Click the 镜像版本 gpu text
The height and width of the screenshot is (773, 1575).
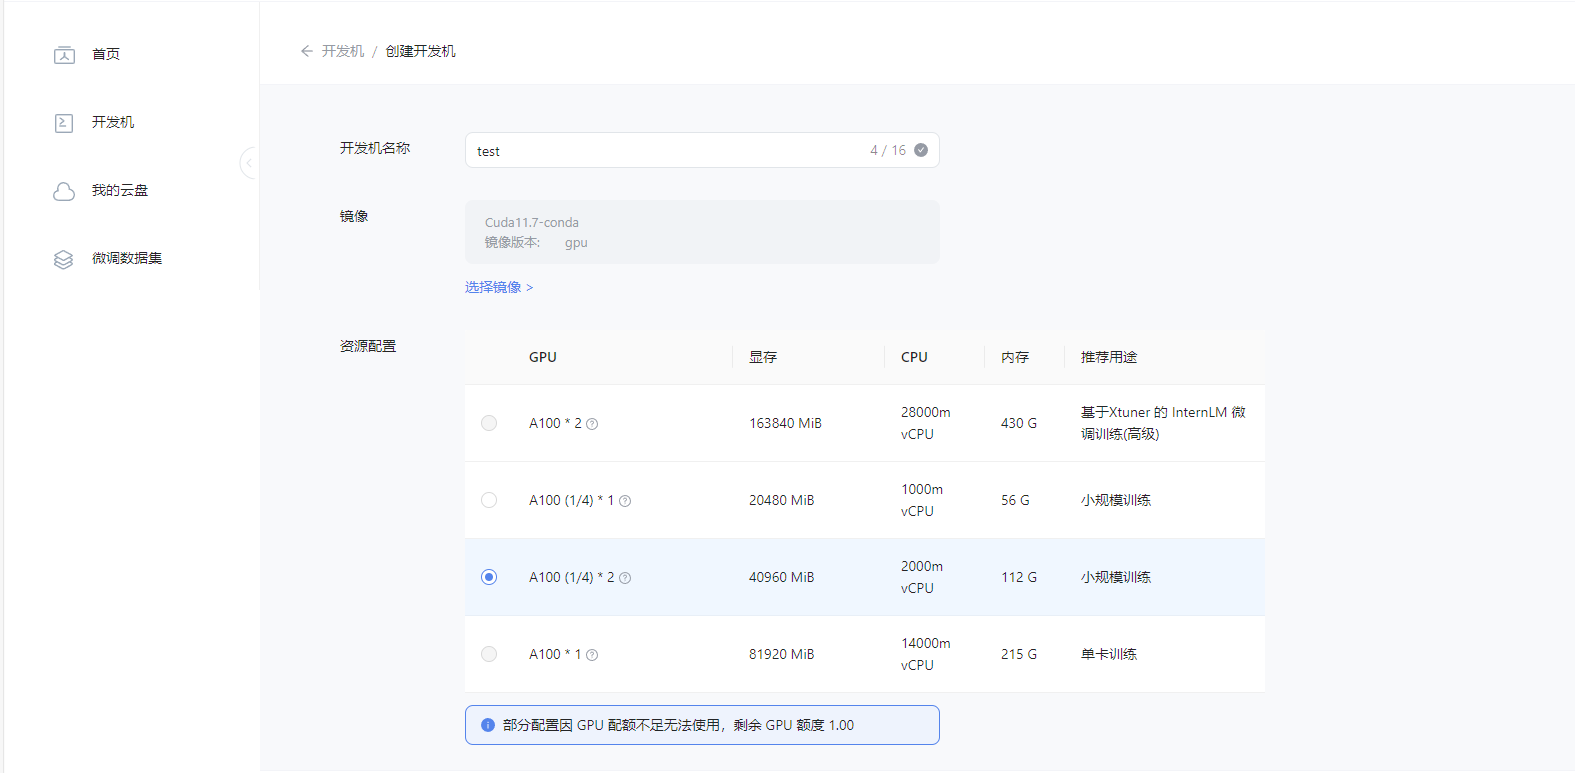tap(536, 243)
